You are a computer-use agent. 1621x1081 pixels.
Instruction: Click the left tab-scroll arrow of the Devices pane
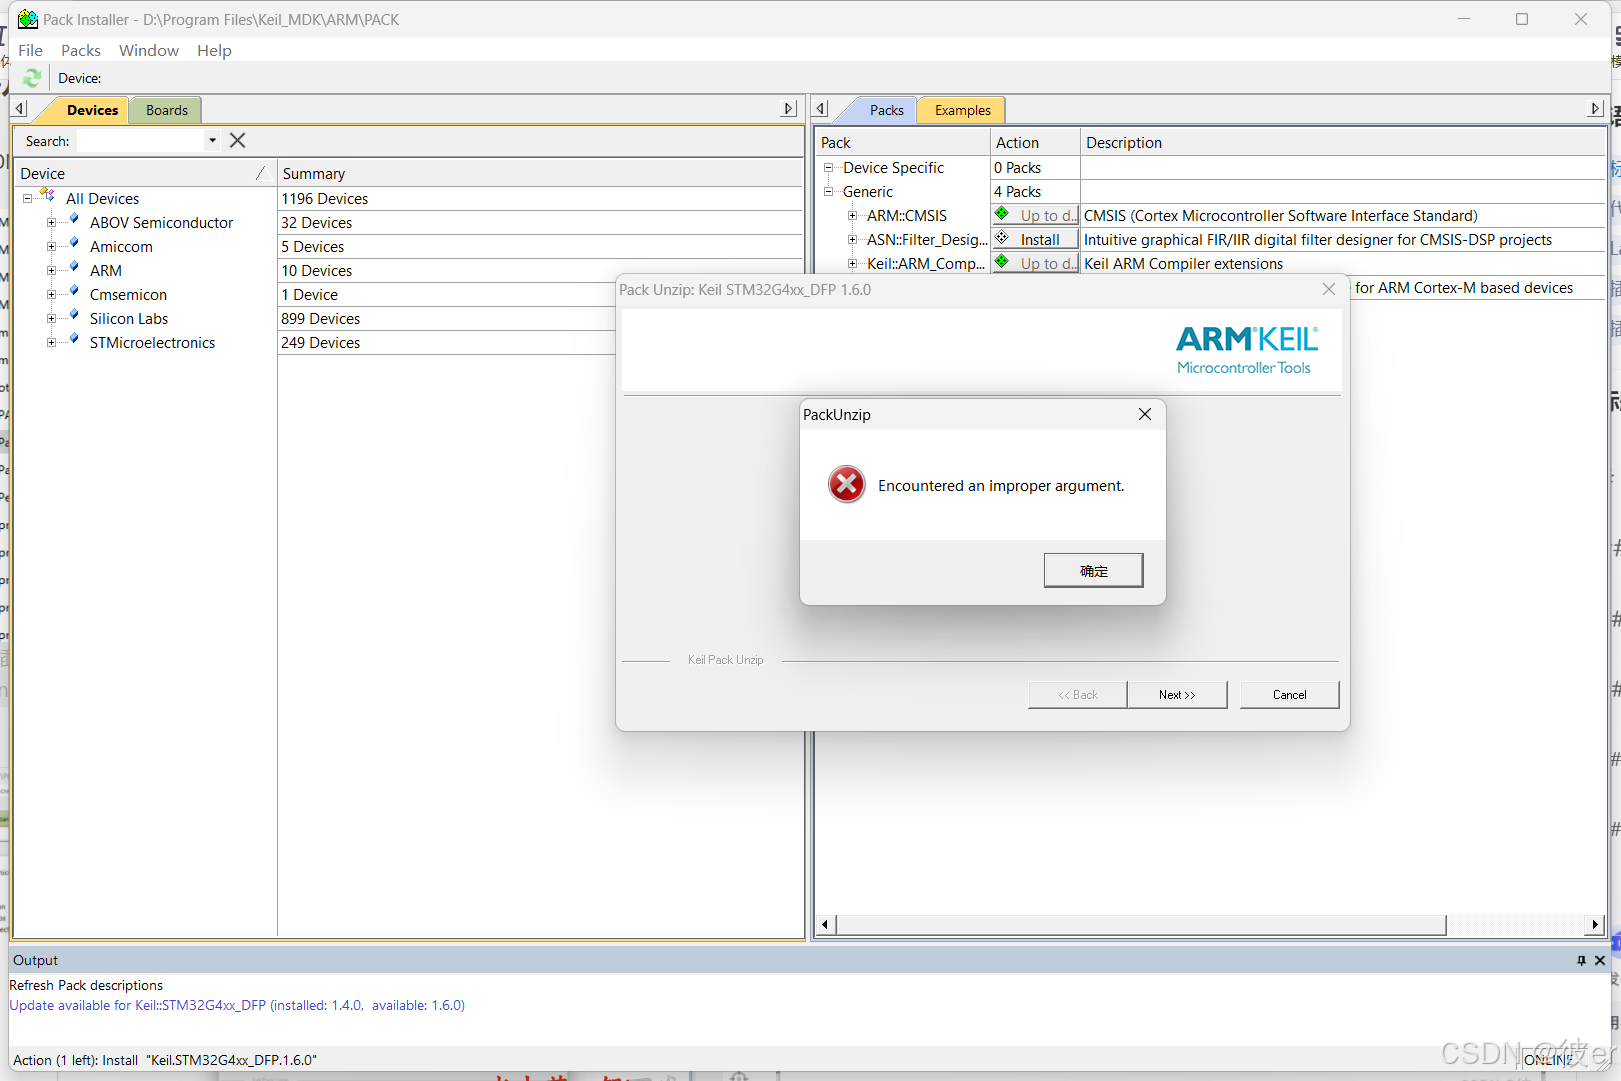coord(20,108)
